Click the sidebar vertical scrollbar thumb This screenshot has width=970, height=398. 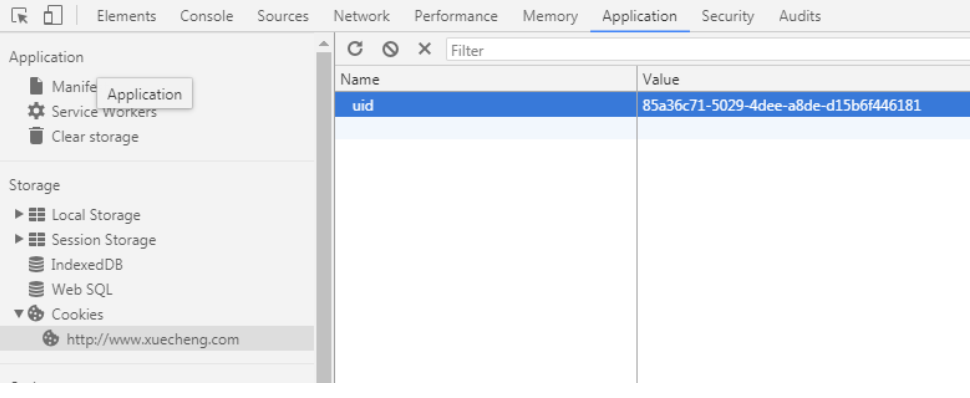[324, 217]
